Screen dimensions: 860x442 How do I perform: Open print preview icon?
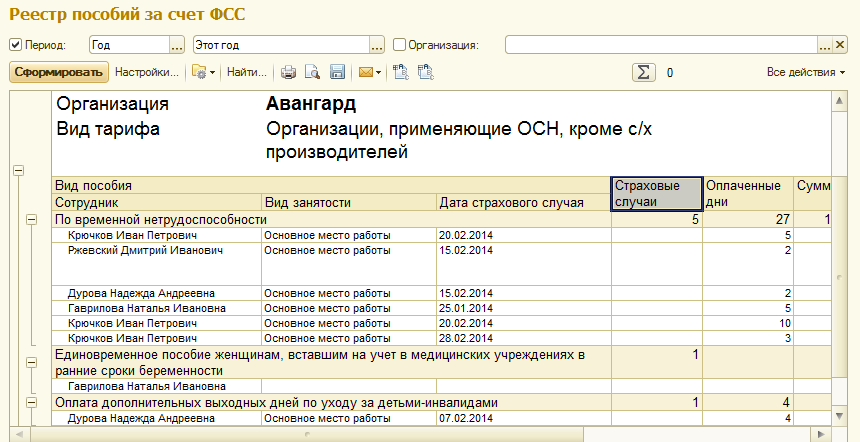tap(313, 72)
